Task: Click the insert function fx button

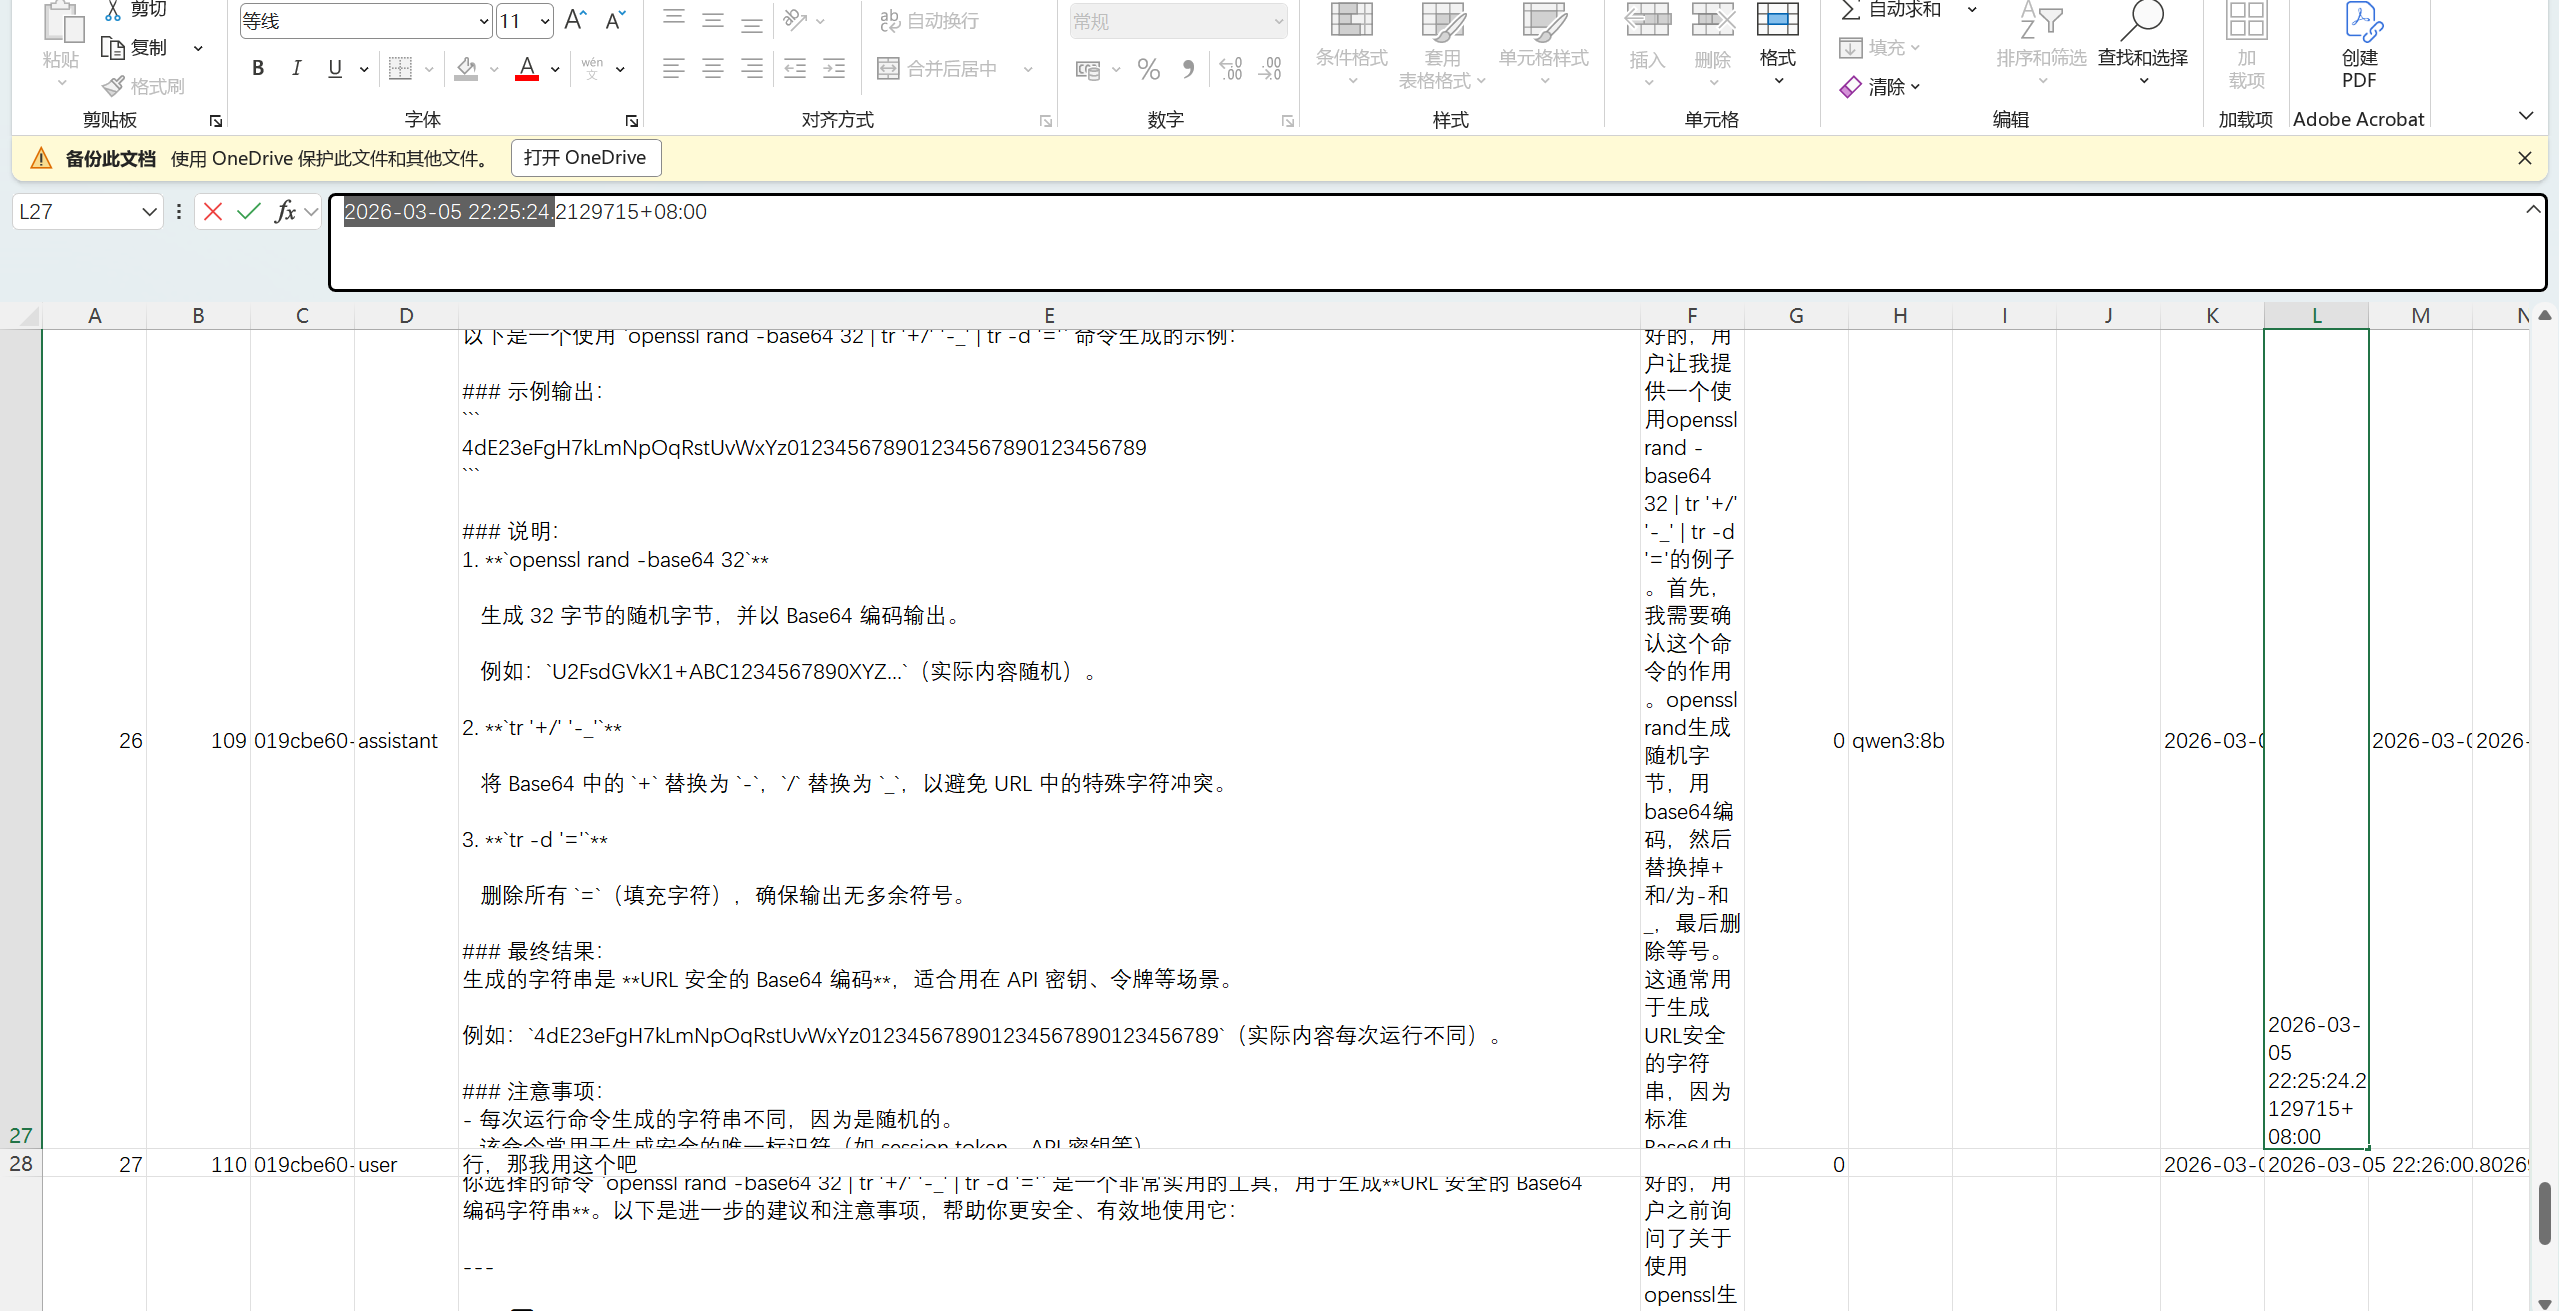Action: [286, 212]
